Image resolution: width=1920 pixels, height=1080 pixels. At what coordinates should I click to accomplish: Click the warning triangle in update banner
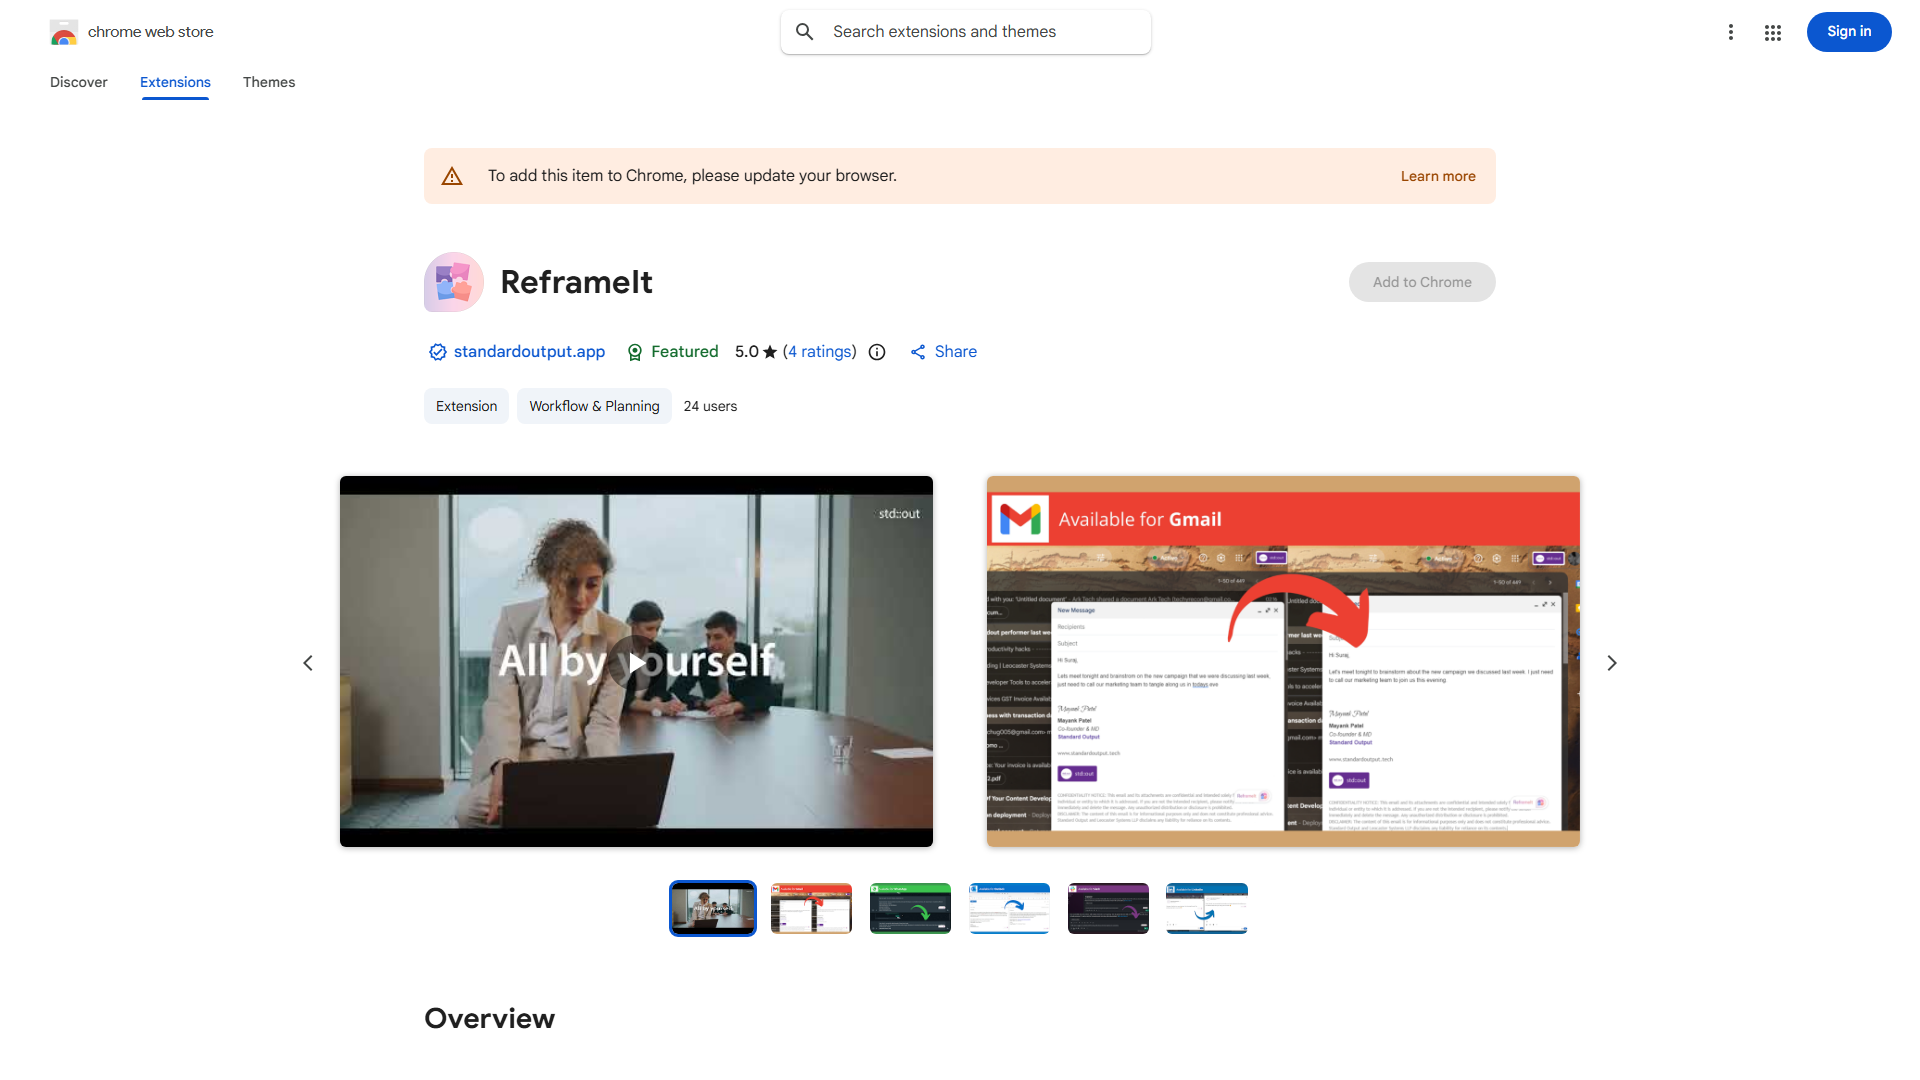click(x=452, y=176)
